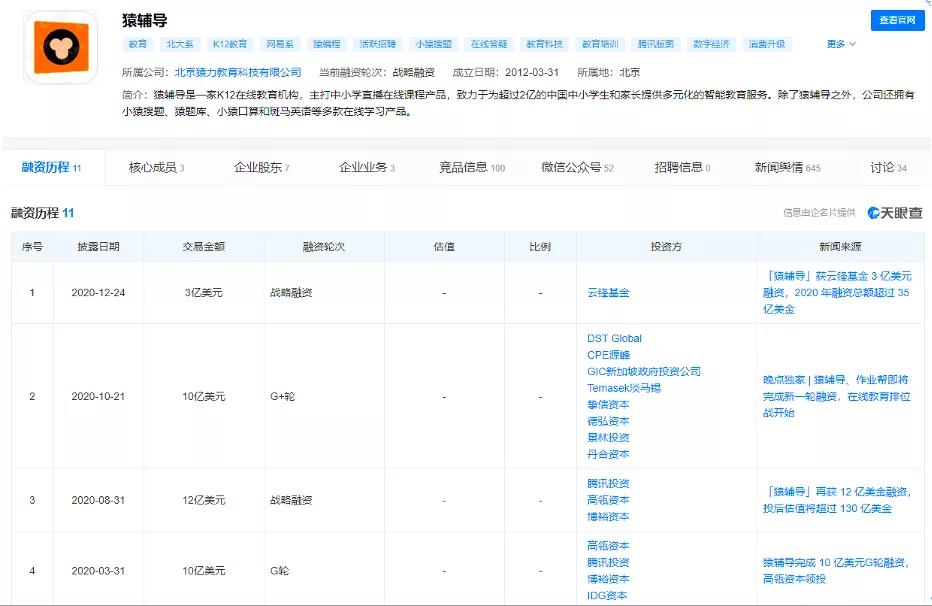Select the 猿编程 tag

click(x=327, y=44)
